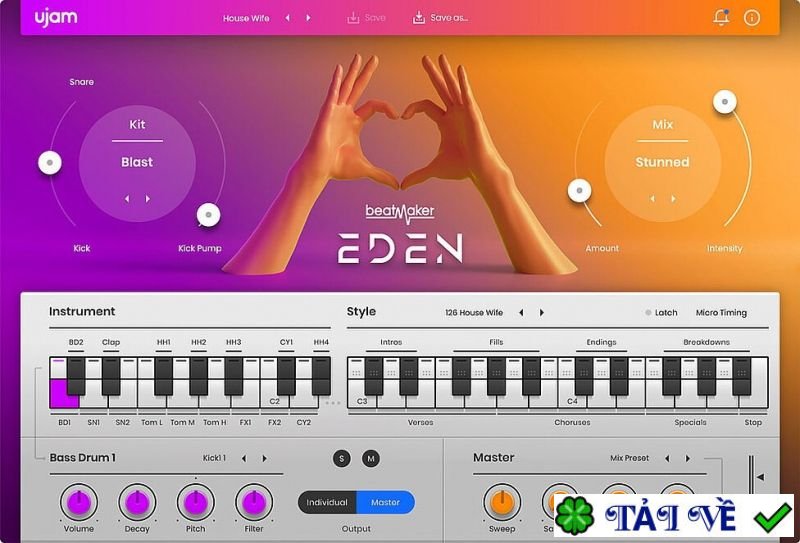Click the C4 key in Style keyboard

pos(570,401)
